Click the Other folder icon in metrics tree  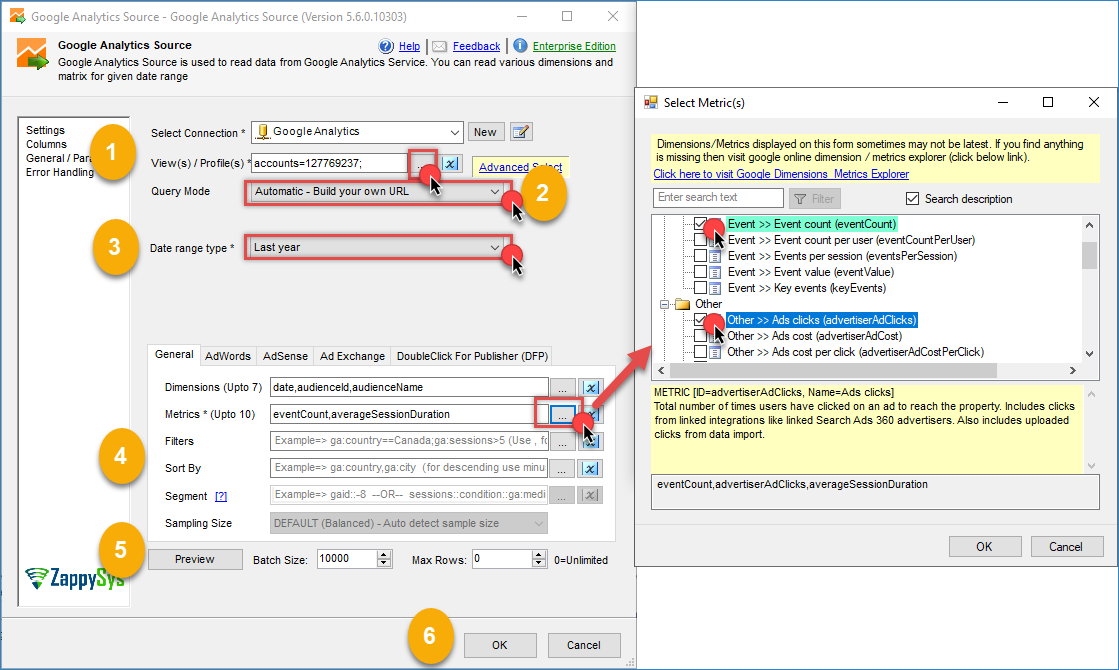click(x=683, y=304)
